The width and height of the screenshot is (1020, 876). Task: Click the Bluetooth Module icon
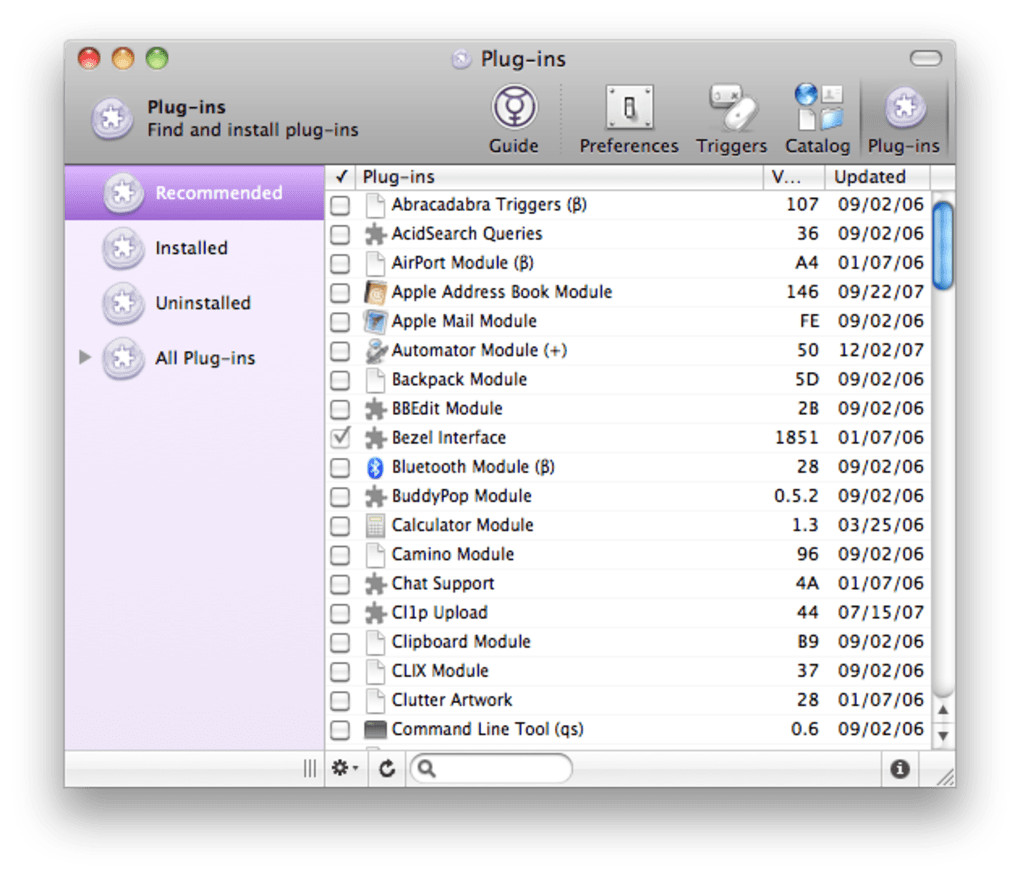375,467
